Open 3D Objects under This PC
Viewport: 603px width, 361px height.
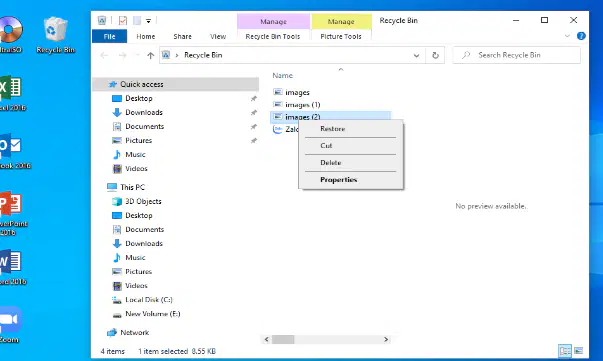143,201
